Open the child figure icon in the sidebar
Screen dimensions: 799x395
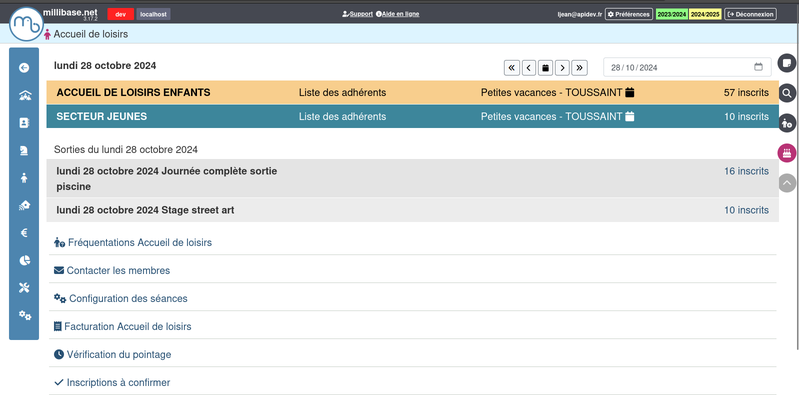(x=24, y=178)
